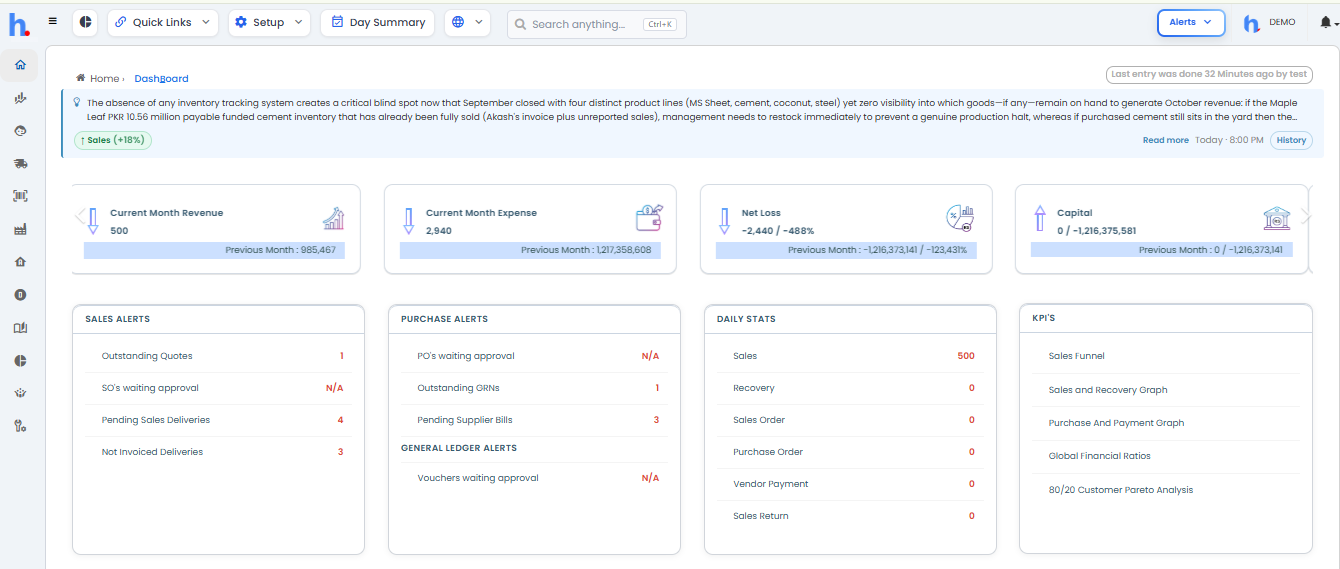
Task: Click the home icon in the left sidebar
Action: pyautogui.click(x=20, y=65)
